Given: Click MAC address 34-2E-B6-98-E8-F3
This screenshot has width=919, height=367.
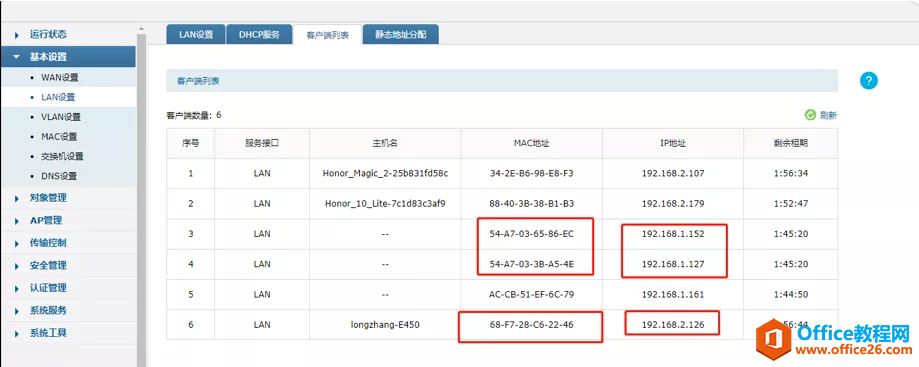Looking at the screenshot, I should tap(532, 174).
